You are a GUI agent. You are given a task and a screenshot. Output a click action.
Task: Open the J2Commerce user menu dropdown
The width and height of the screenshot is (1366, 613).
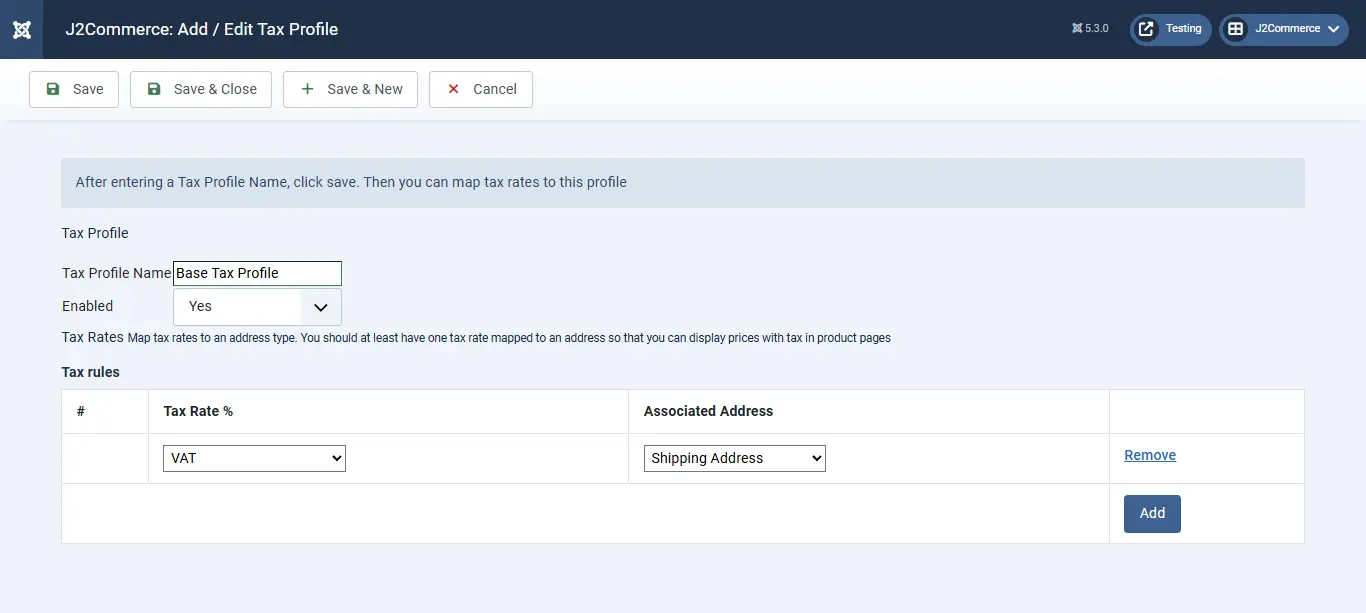pyautogui.click(x=1284, y=29)
